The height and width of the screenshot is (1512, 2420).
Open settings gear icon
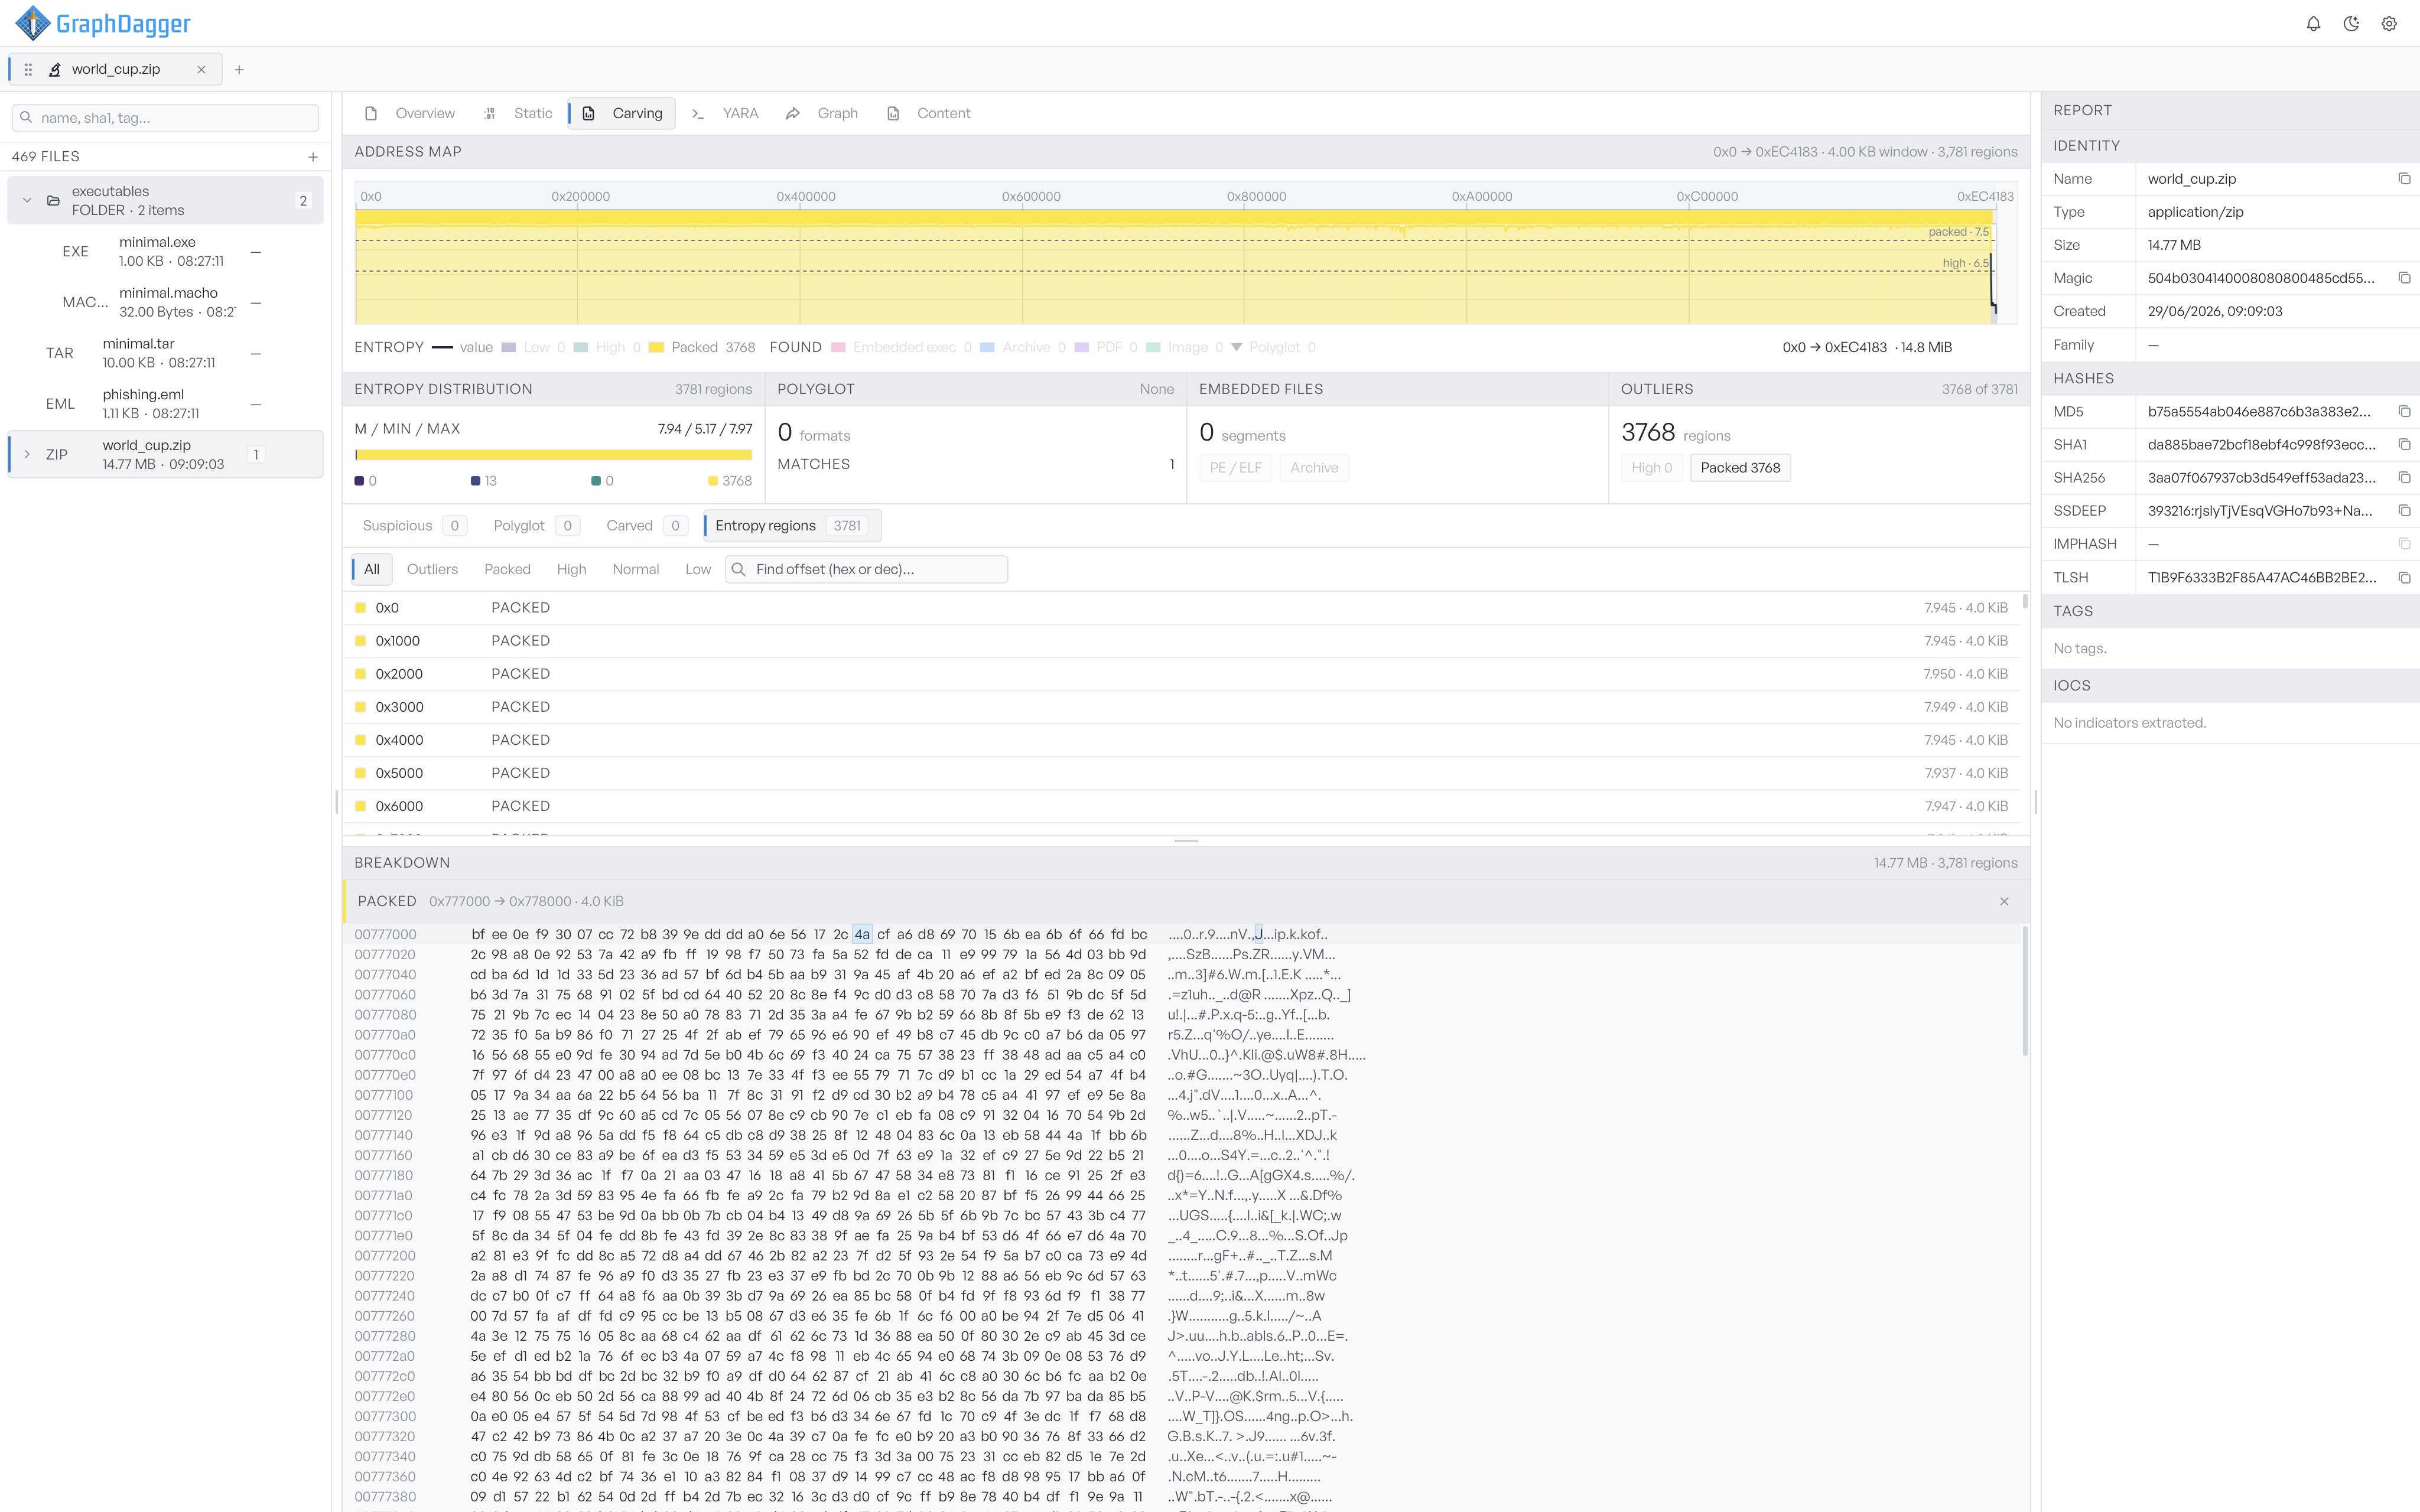[x=2389, y=24]
